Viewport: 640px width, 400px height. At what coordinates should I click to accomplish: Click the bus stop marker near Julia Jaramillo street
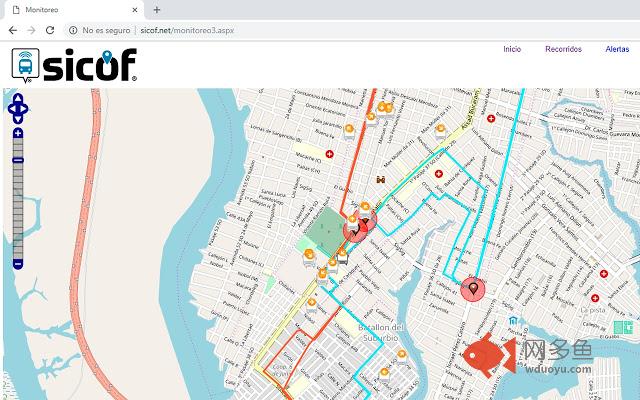[349, 131]
